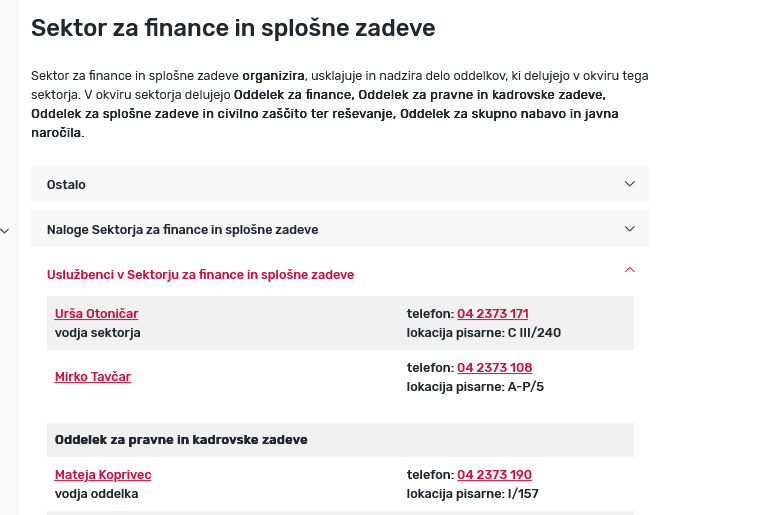Call phone number 04 2373 171

coord(493,314)
